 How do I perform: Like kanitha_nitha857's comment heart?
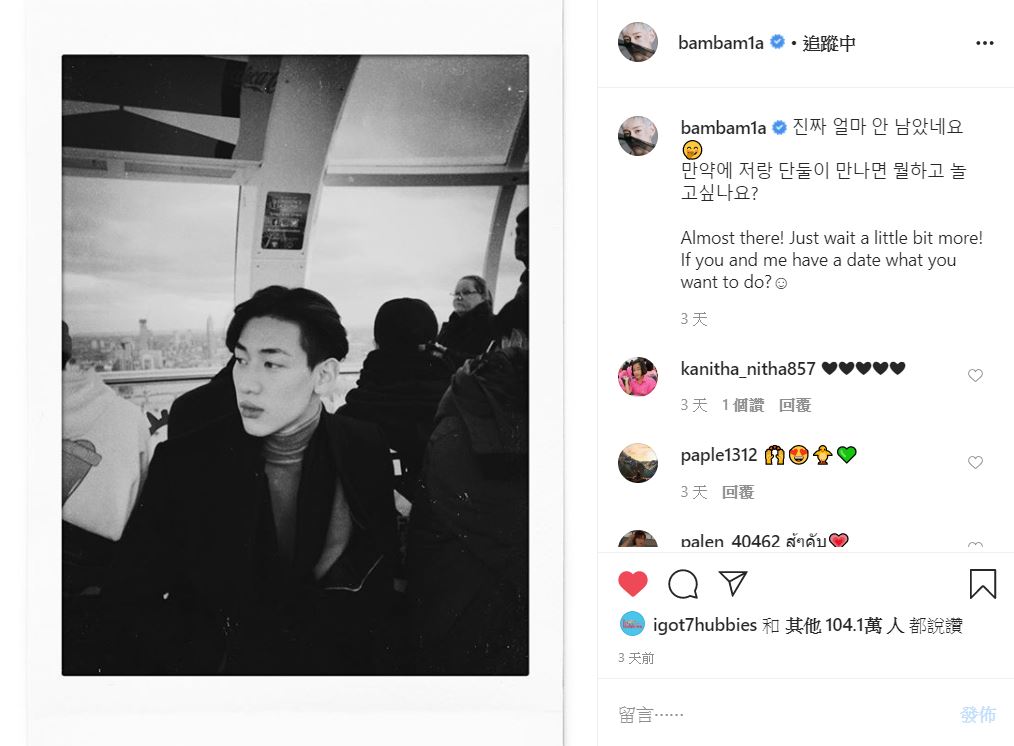tap(975, 376)
